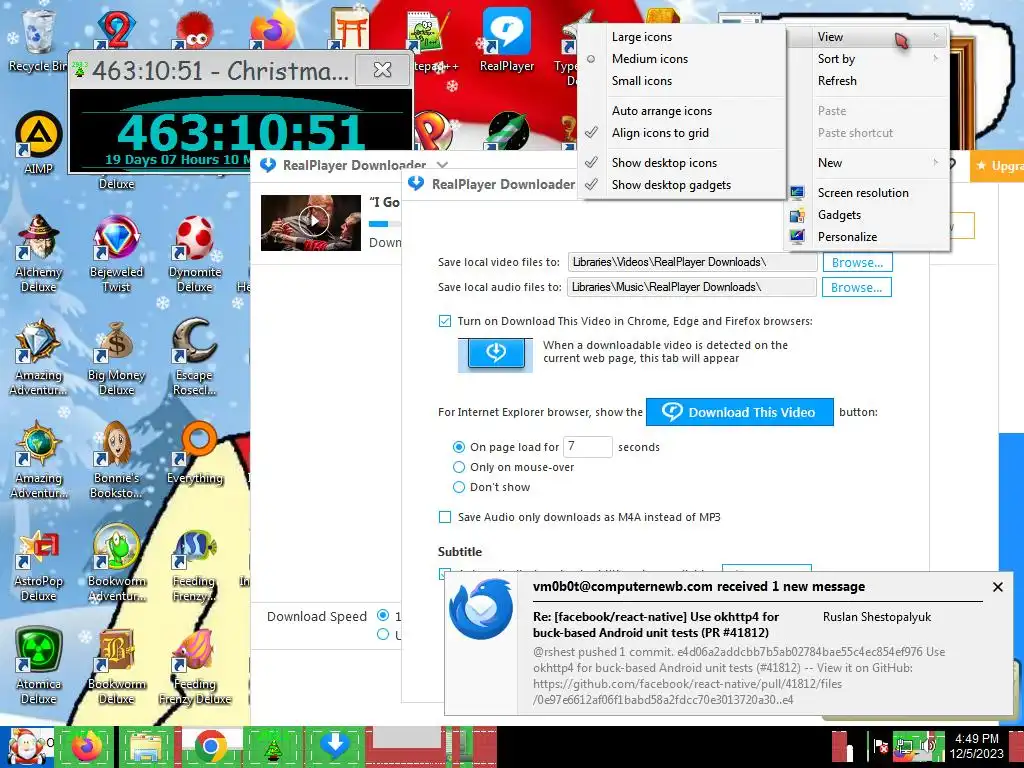Viewport: 1024px width, 768px height.
Task: Select the Bookworm Deluxe desktop shortcut
Action: tap(116, 666)
